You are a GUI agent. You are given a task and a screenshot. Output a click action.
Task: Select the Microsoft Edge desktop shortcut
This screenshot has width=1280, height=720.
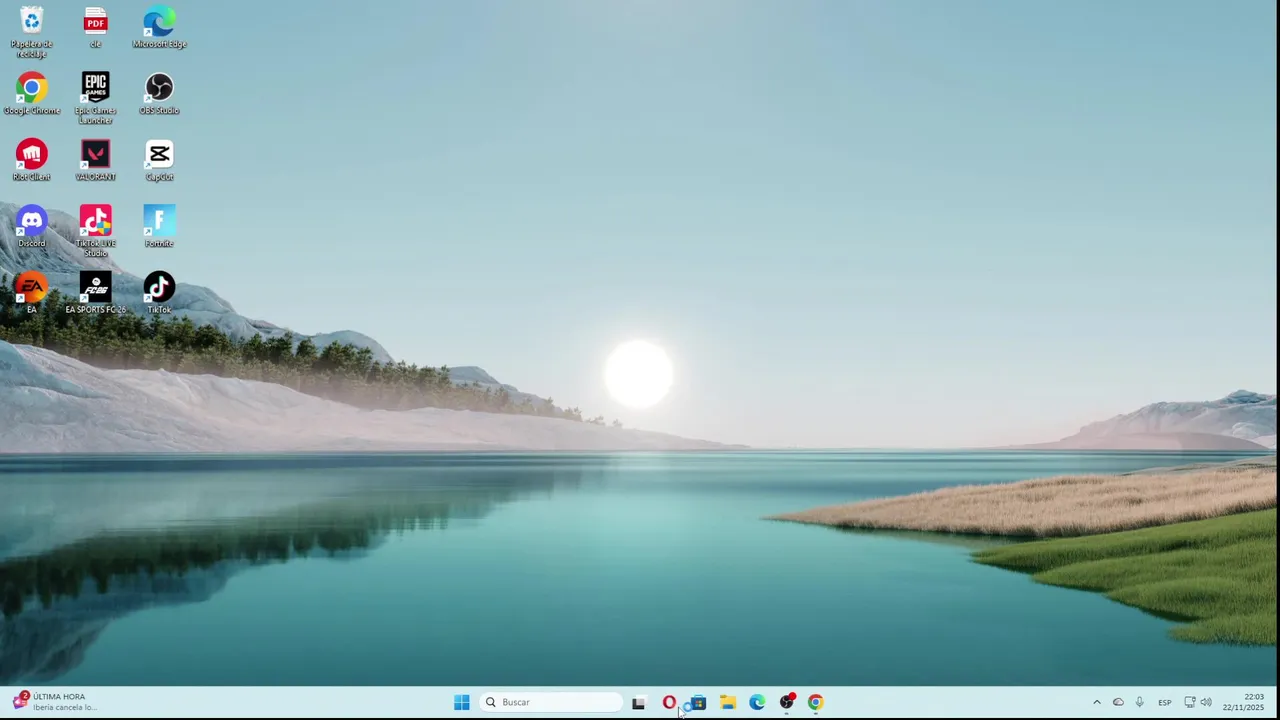point(159,27)
